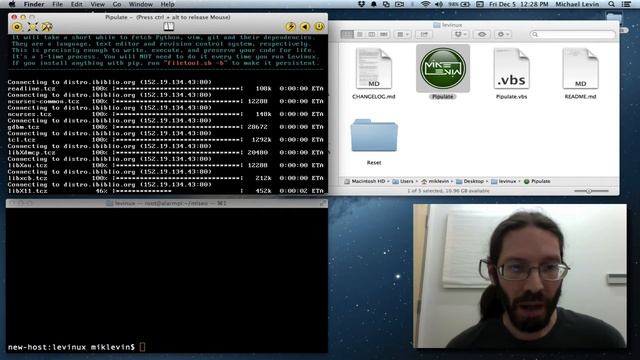The height and width of the screenshot is (360, 640).
Task: Select the Pipulate.vbs file icon
Action: click(511, 69)
